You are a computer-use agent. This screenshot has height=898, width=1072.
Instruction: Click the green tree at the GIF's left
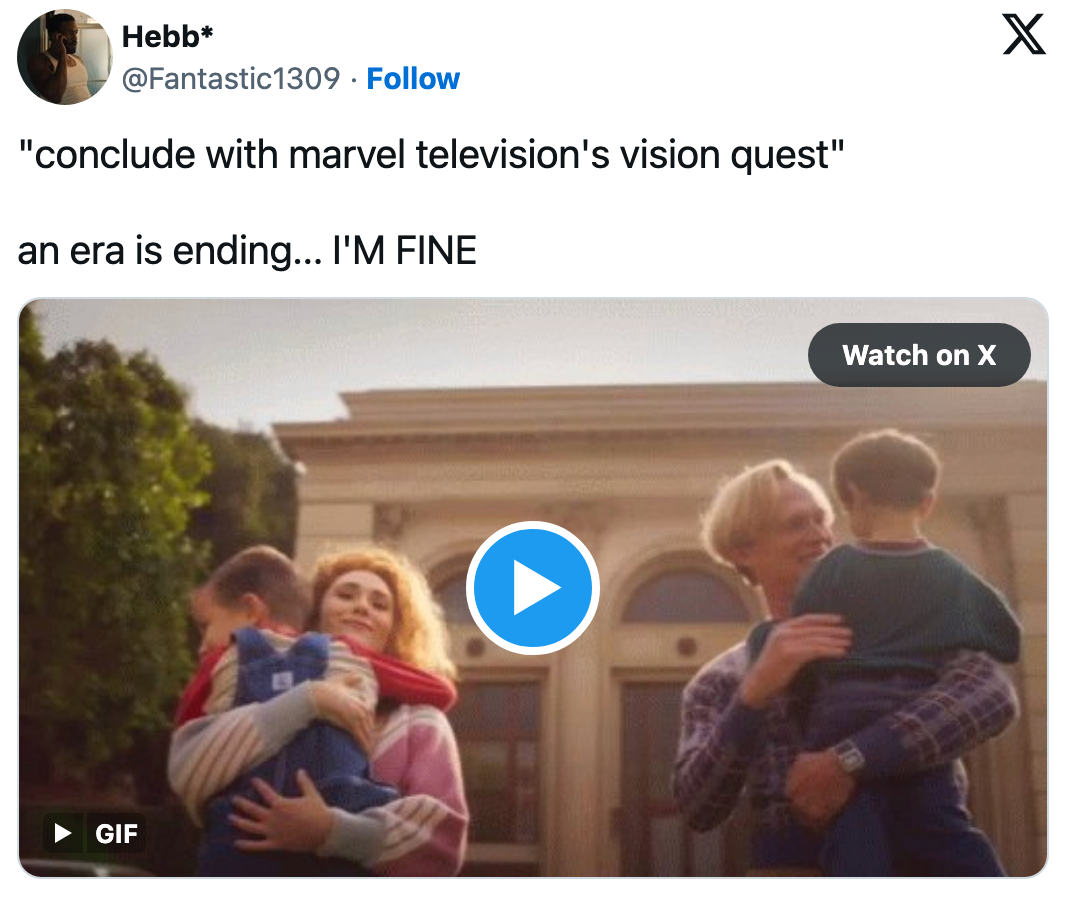point(100,480)
